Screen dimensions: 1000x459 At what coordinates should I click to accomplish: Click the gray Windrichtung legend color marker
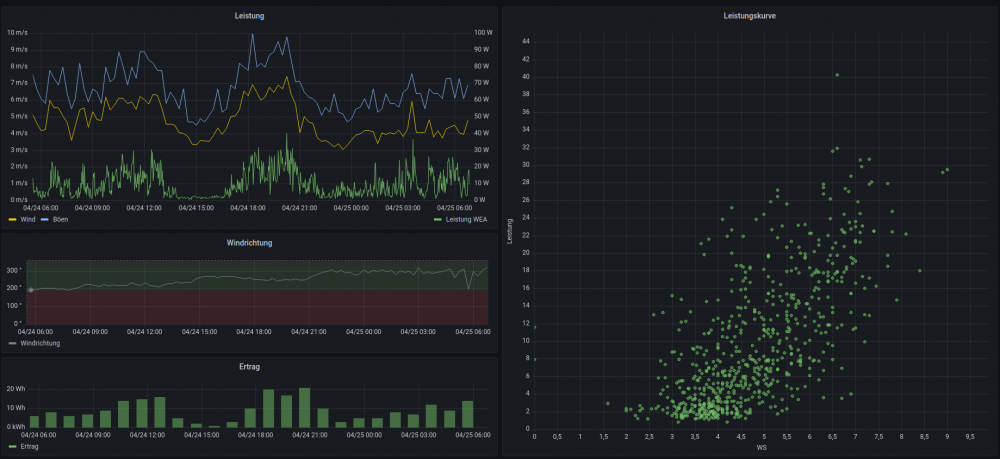pyautogui.click(x=12, y=343)
